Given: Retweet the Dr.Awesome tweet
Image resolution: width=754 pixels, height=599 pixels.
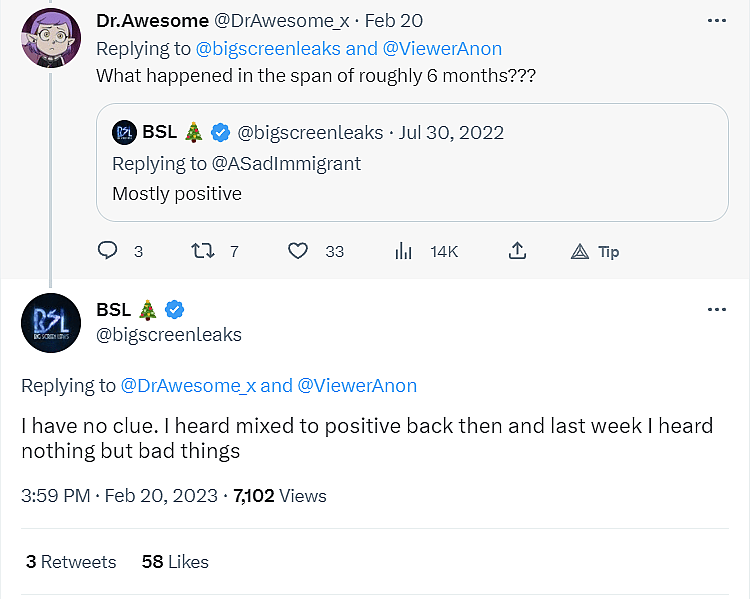Looking at the screenshot, I should [x=203, y=251].
